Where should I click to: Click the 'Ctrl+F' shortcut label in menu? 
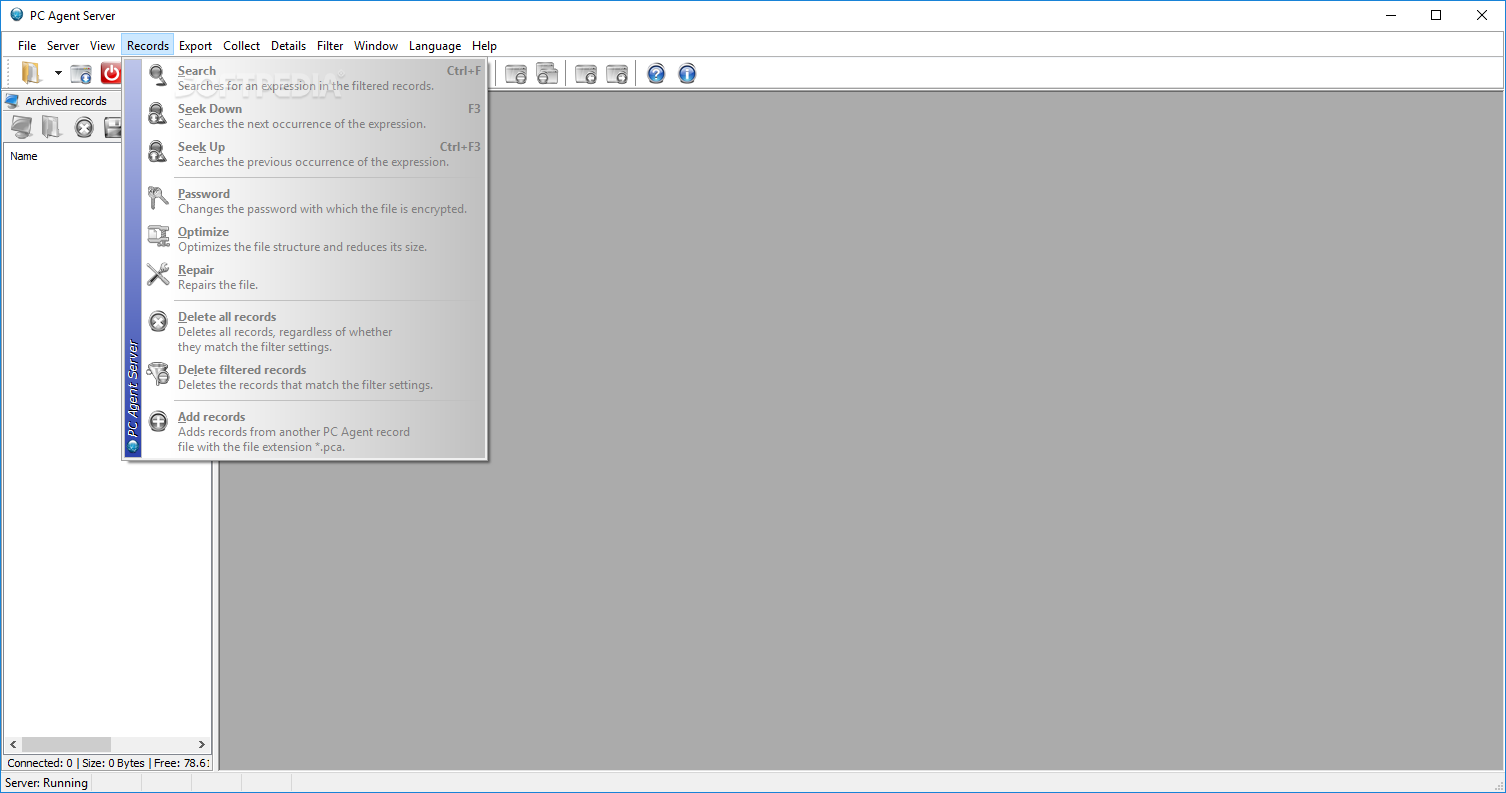(464, 71)
